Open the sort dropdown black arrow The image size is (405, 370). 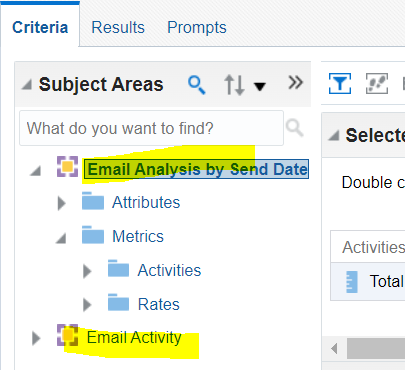click(x=260, y=87)
